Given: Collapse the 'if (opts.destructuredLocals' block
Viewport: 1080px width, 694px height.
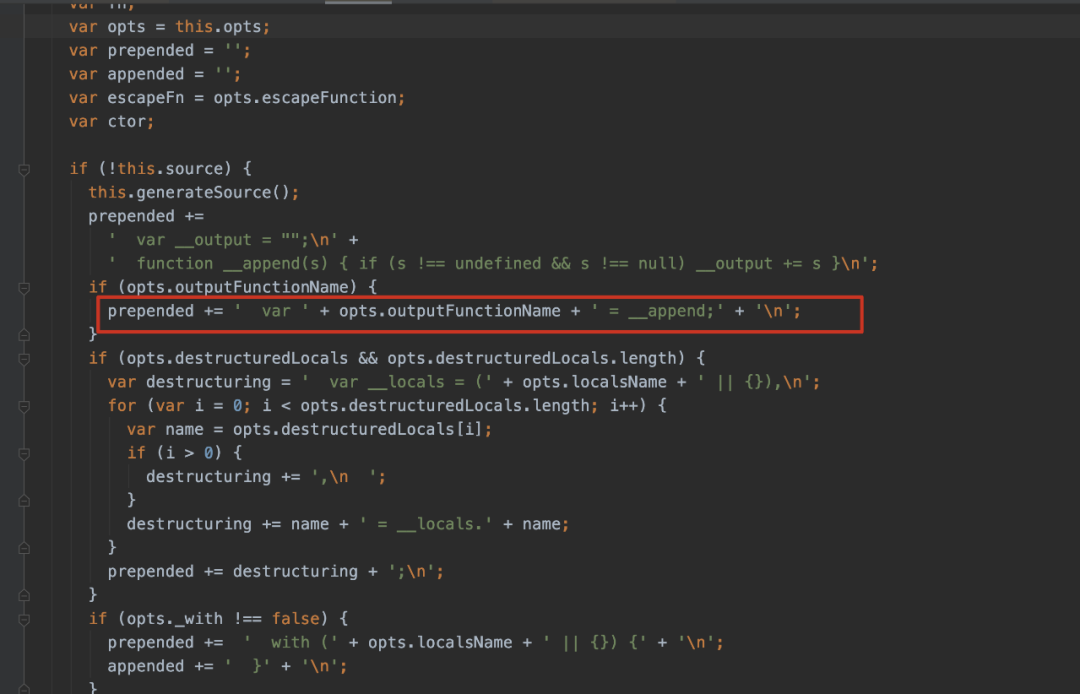Looking at the screenshot, I should click(x=24, y=359).
